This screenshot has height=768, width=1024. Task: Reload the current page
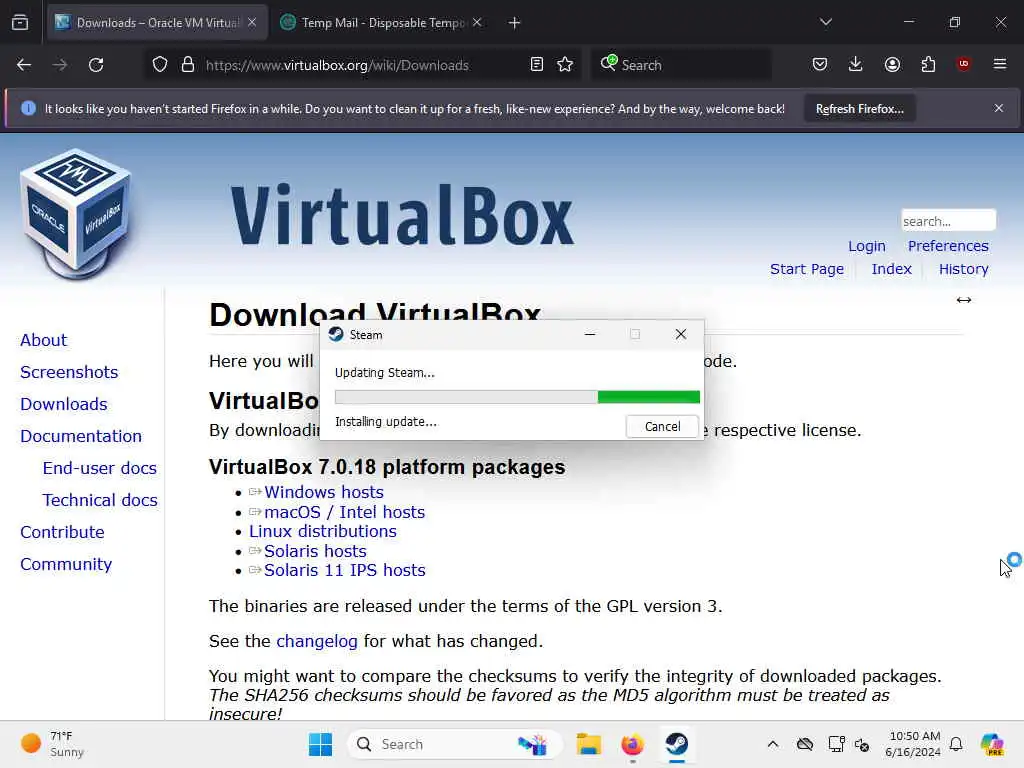pyautogui.click(x=96, y=65)
